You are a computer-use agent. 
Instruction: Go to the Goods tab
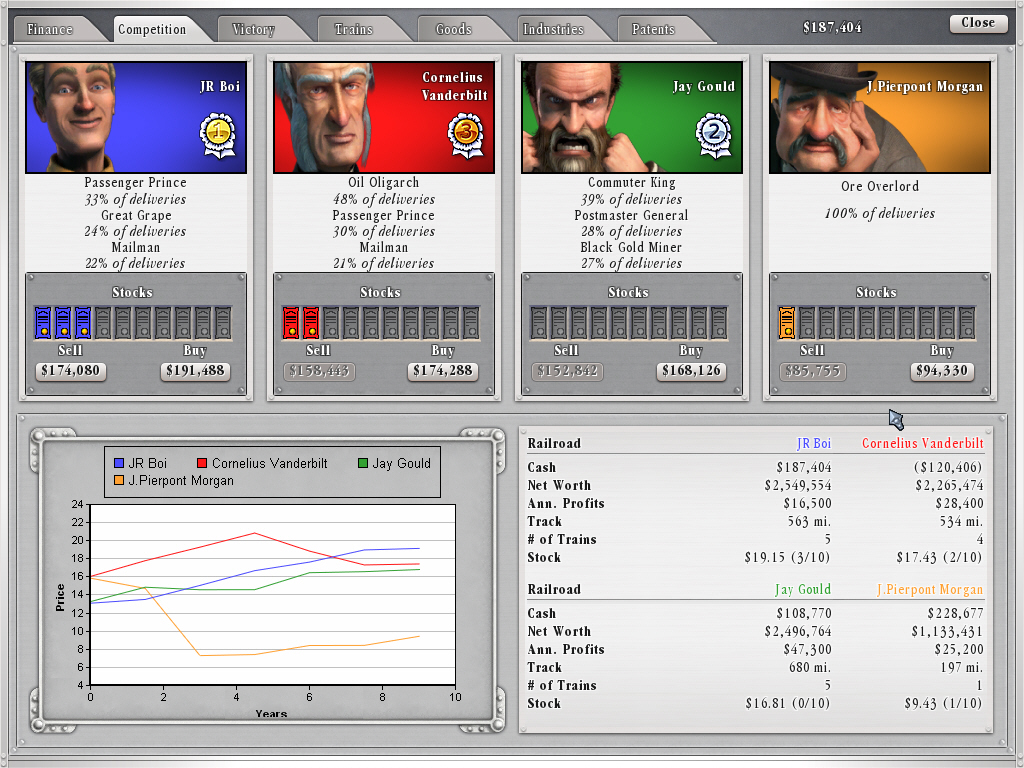(x=453, y=29)
